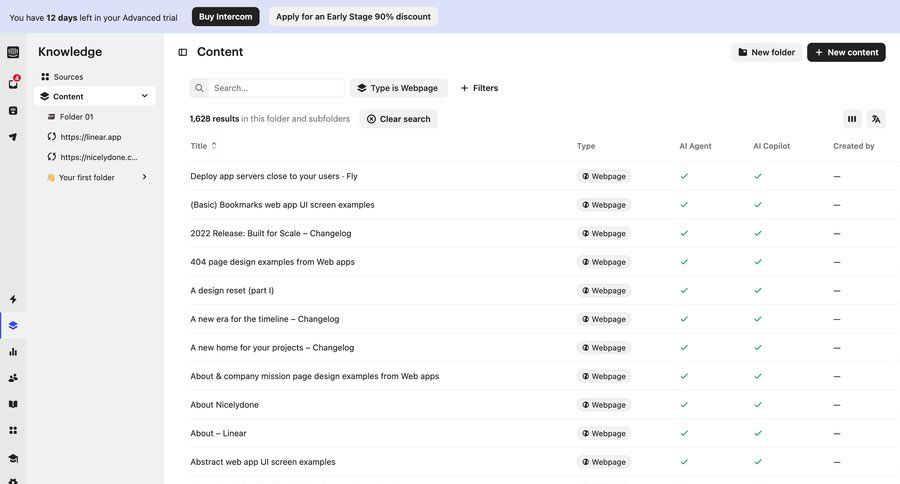This screenshot has height=484, width=900.
Task: Open Help Center book icon
Action: (13, 404)
